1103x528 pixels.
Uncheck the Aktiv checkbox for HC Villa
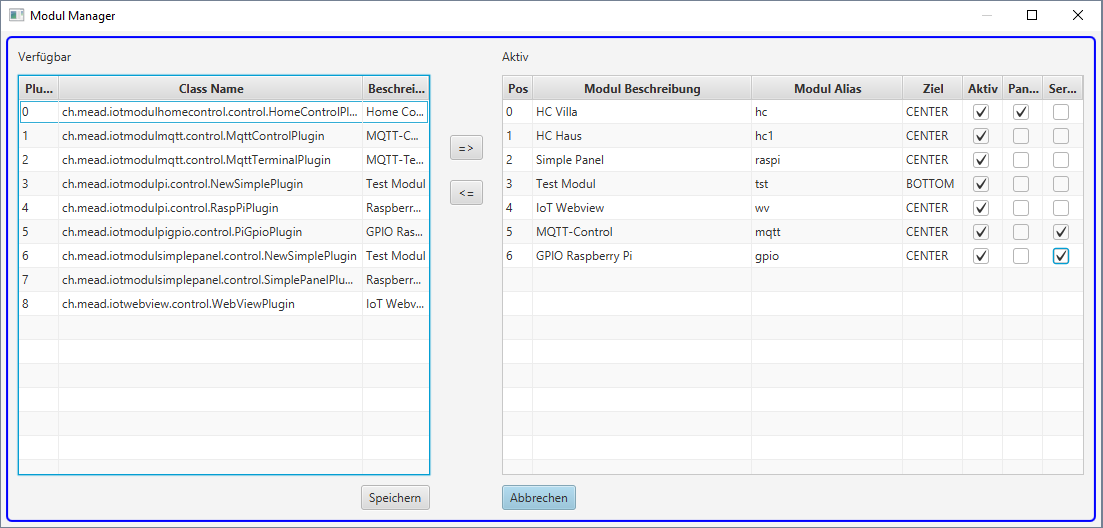tap(981, 112)
